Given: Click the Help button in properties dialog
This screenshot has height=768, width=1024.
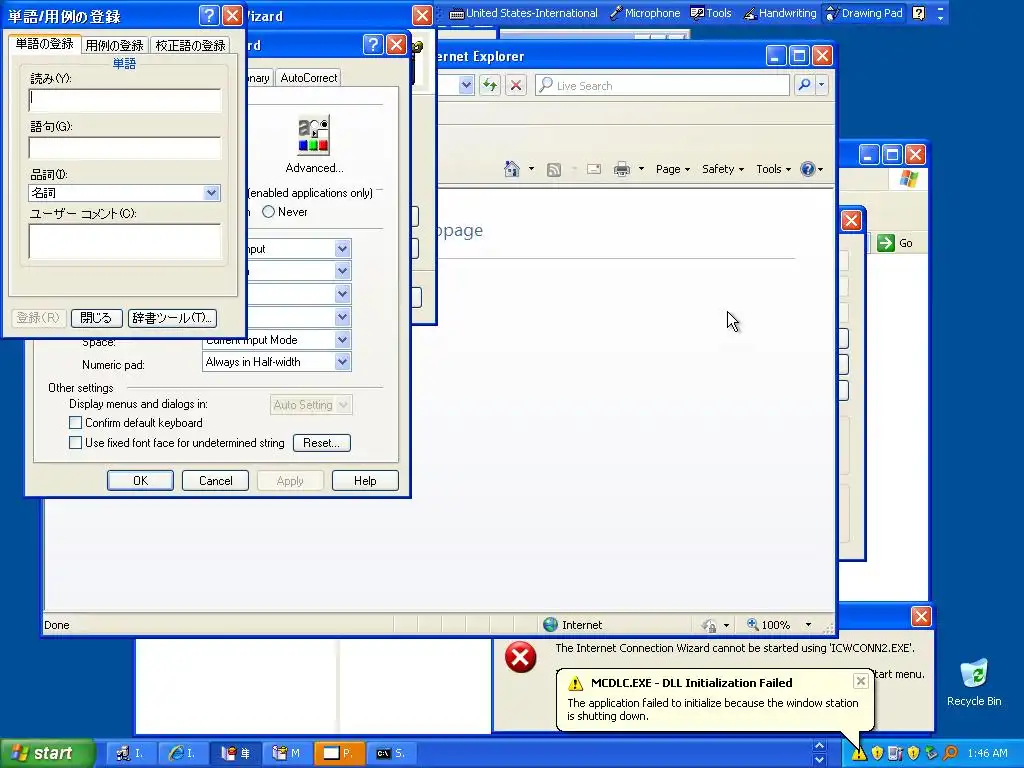Looking at the screenshot, I should pyautogui.click(x=365, y=481).
